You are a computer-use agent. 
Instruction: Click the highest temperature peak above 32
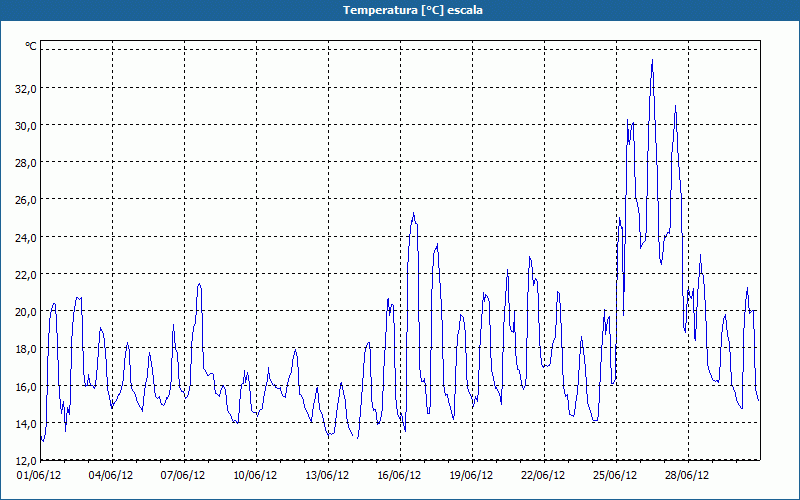click(x=652, y=60)
